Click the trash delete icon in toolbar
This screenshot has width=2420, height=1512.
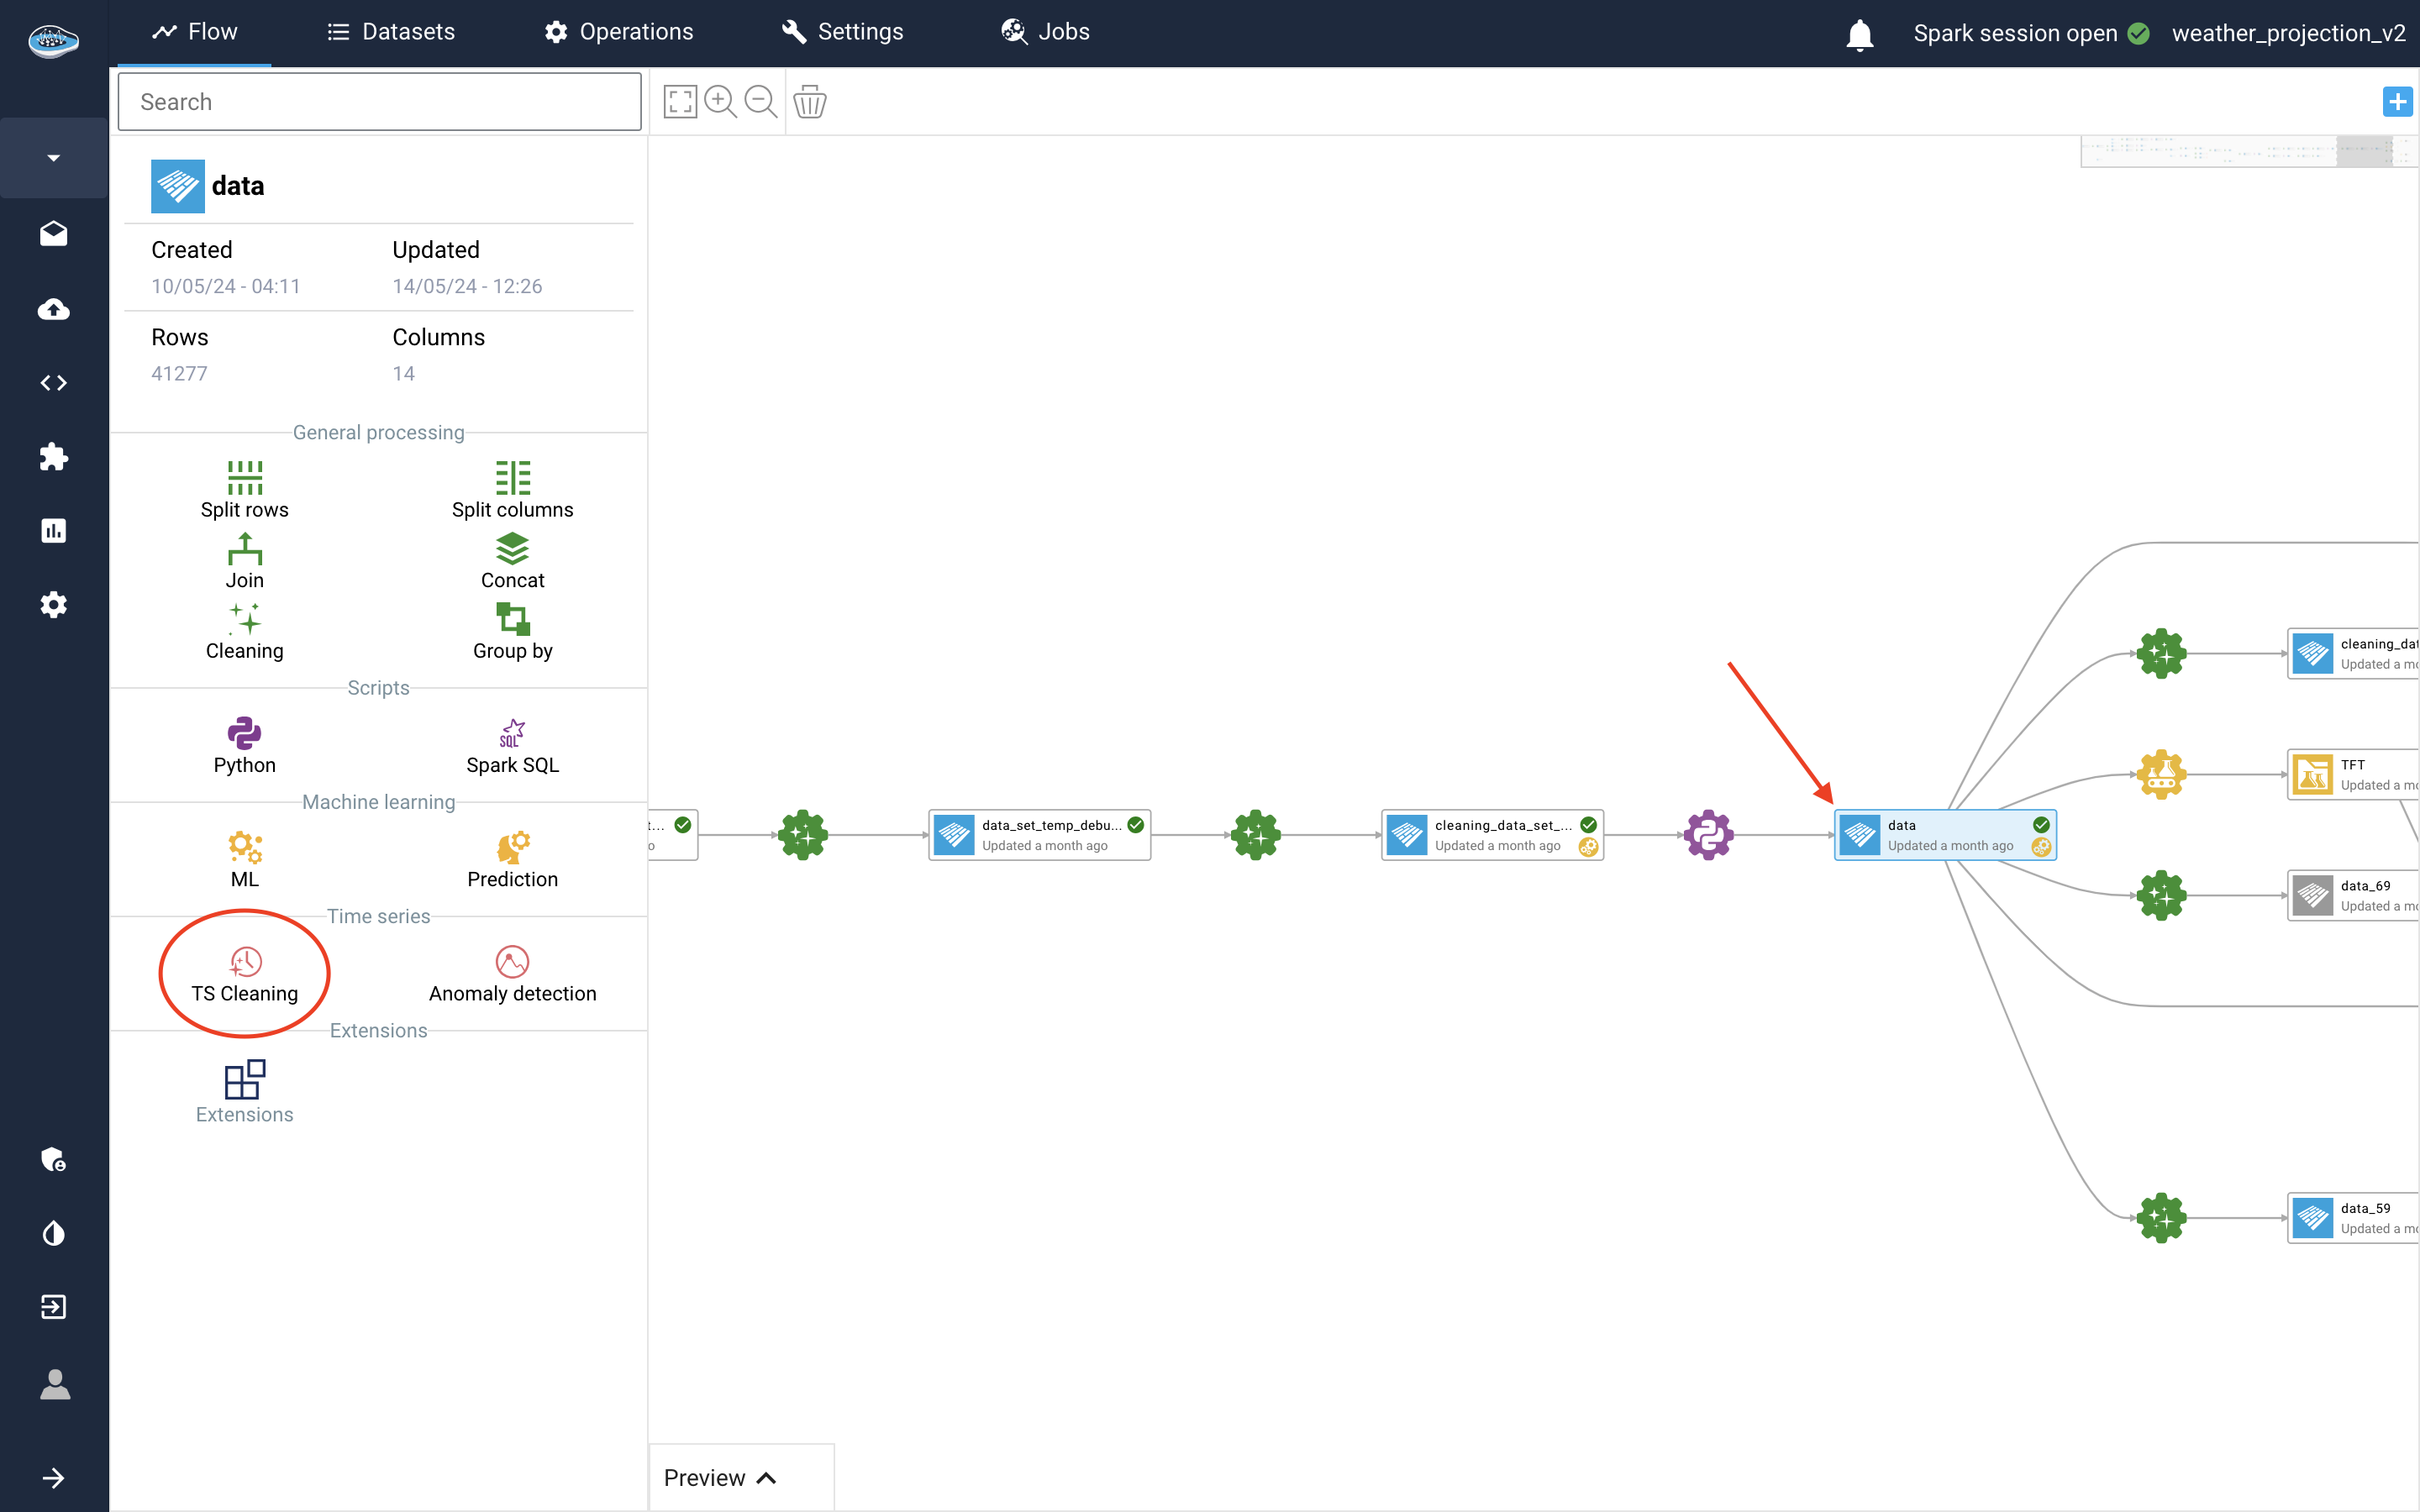point(809,102)
